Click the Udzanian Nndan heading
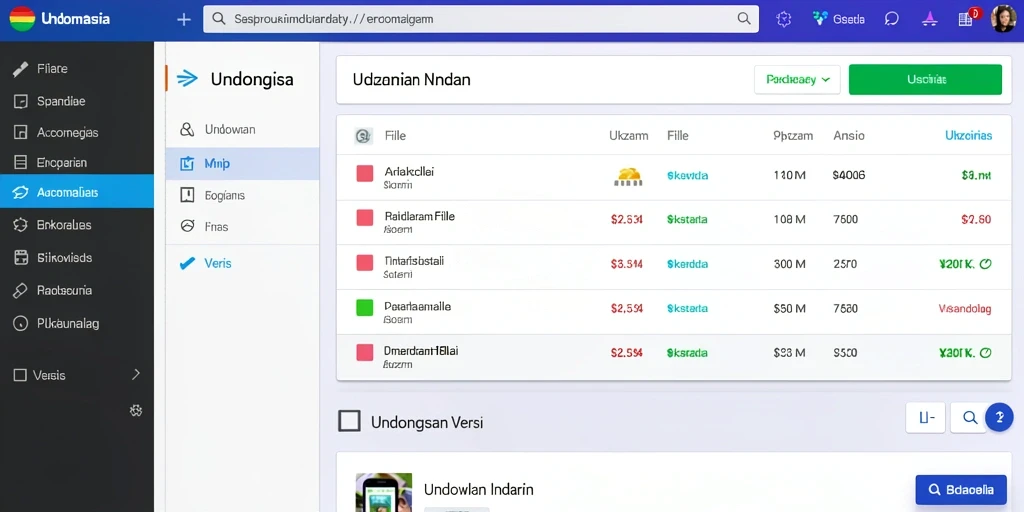This screenshot has height=512, width=1024. pyautogui.click(x=411, y=80)
